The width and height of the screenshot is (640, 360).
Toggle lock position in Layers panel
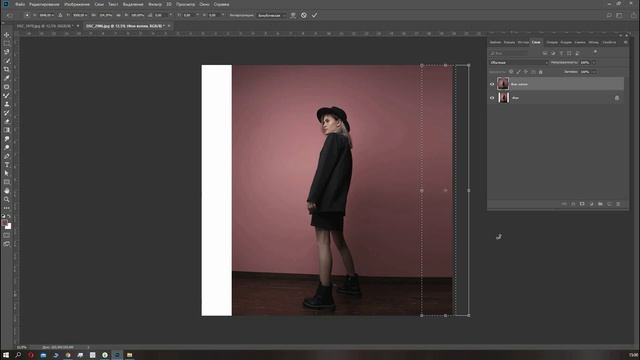pyautogui.click(x=526, y=72)
